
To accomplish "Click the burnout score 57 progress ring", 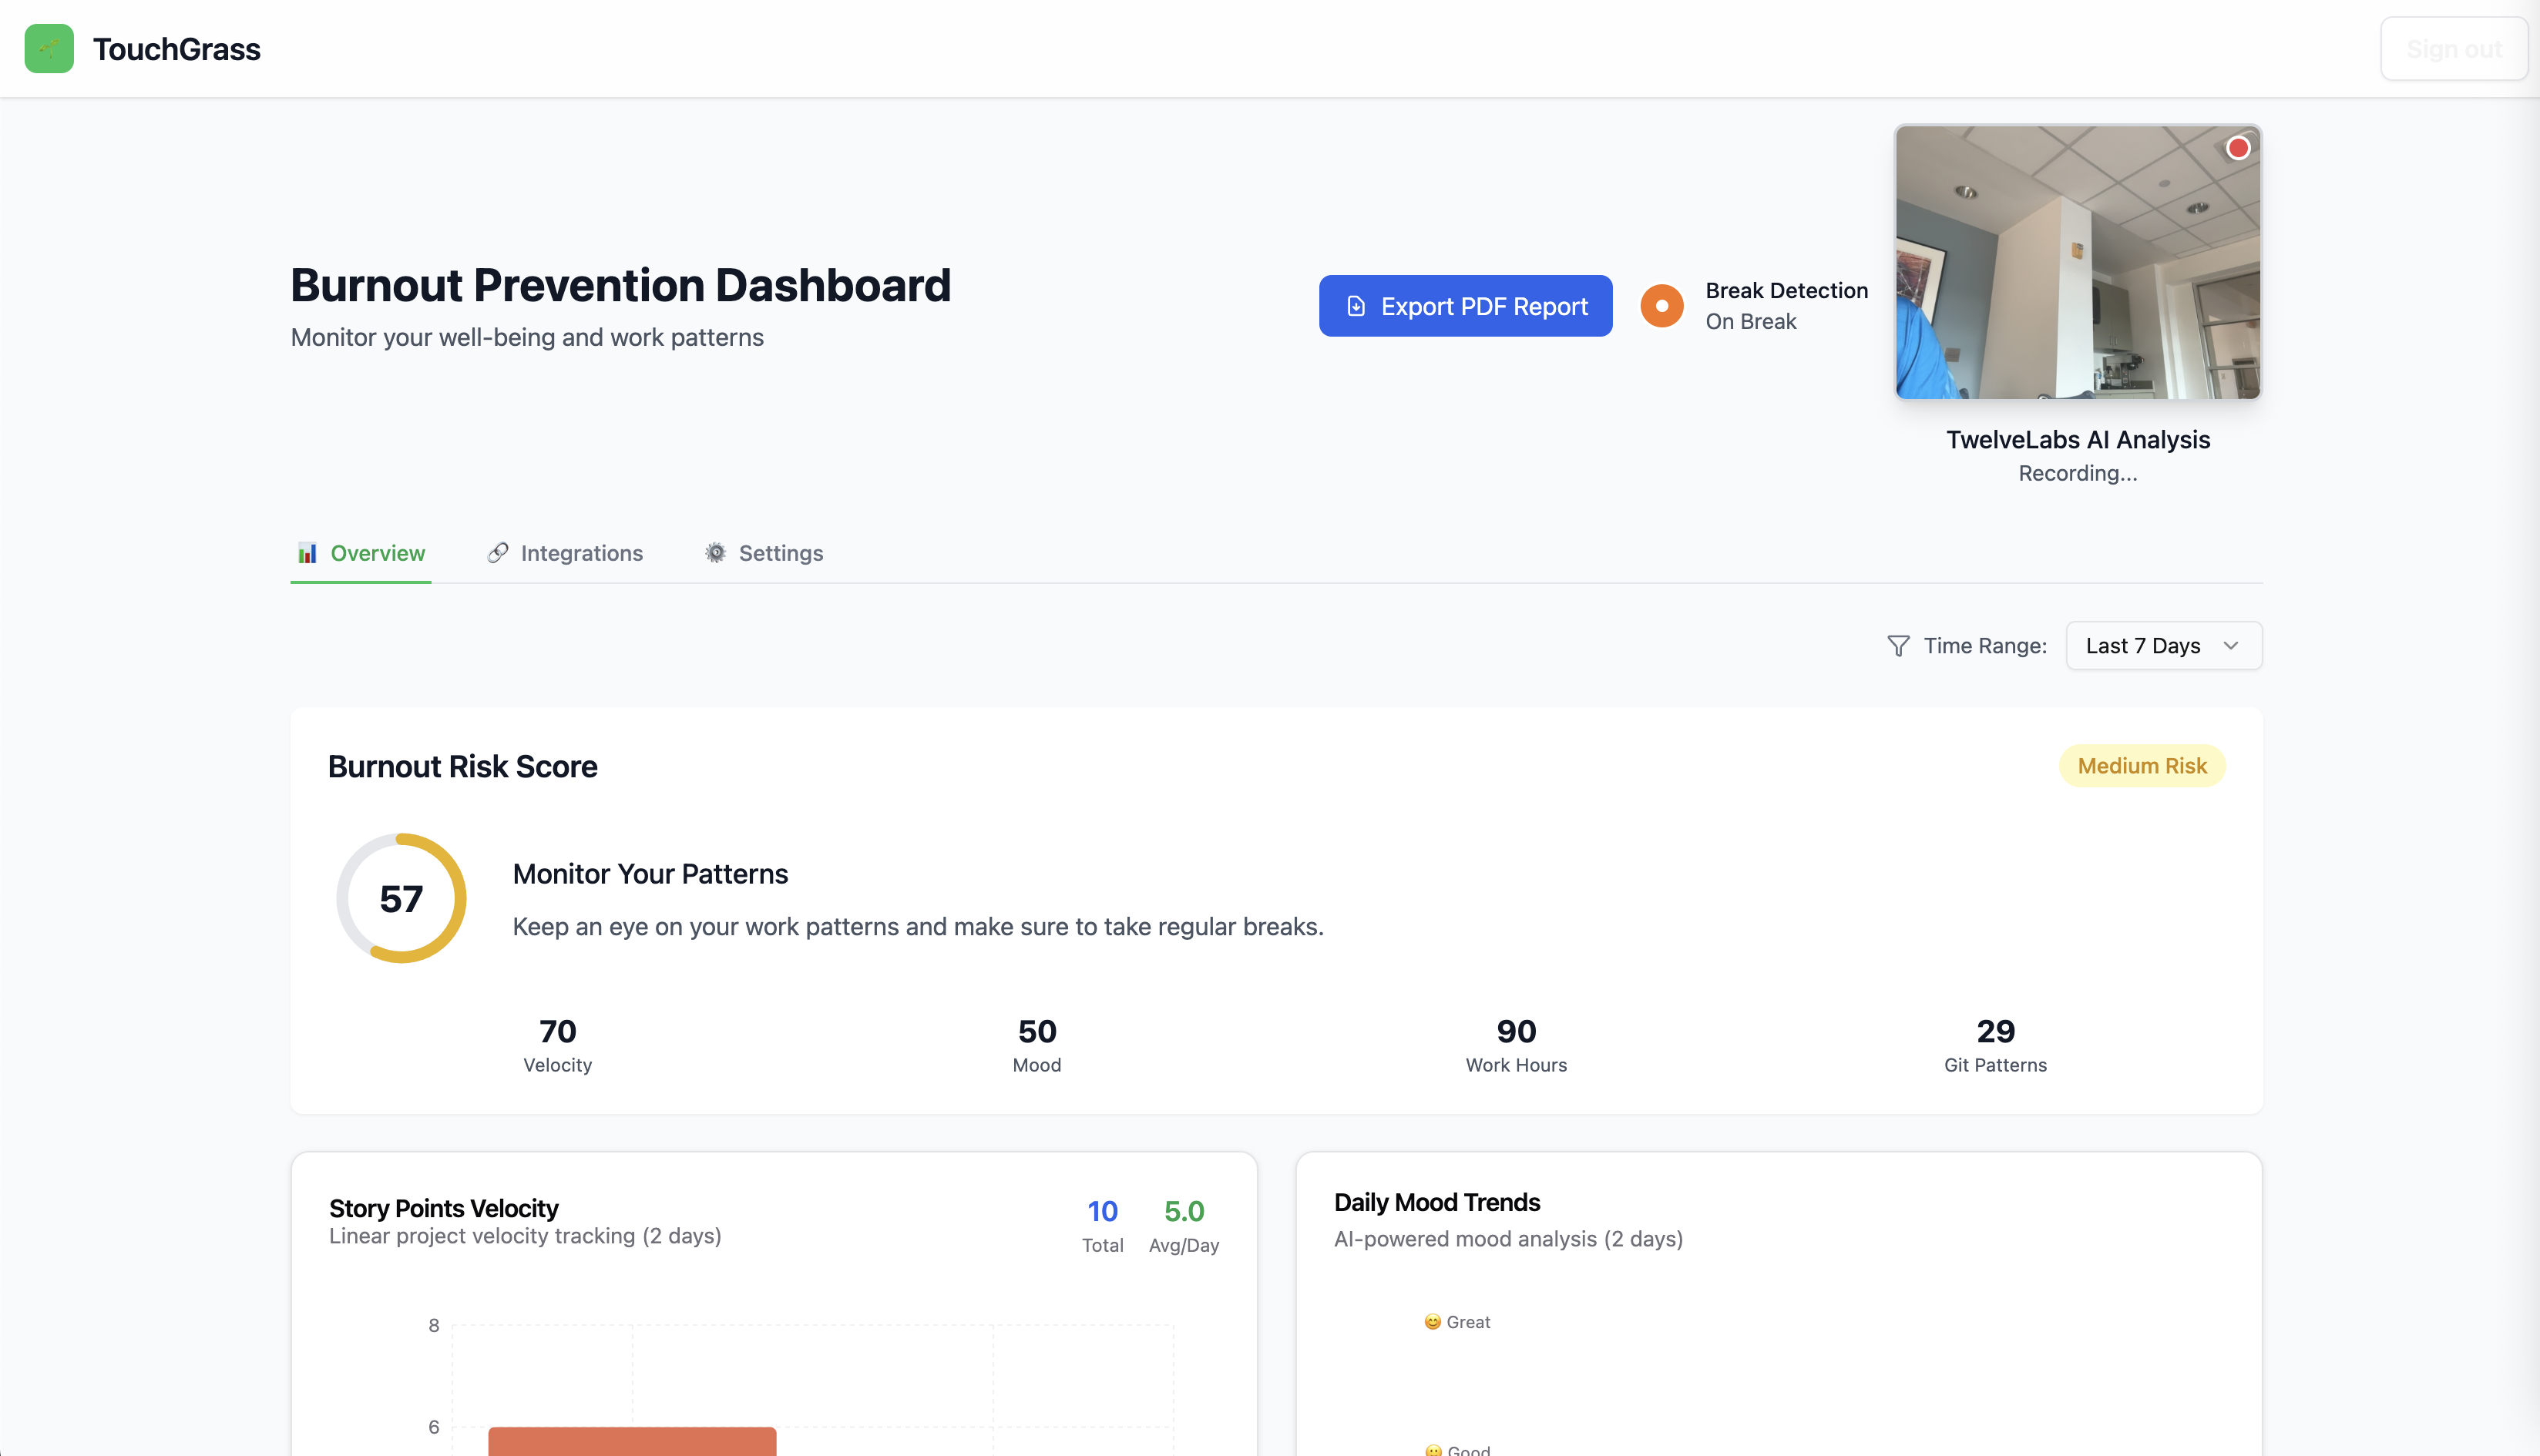I will point(401,898).
